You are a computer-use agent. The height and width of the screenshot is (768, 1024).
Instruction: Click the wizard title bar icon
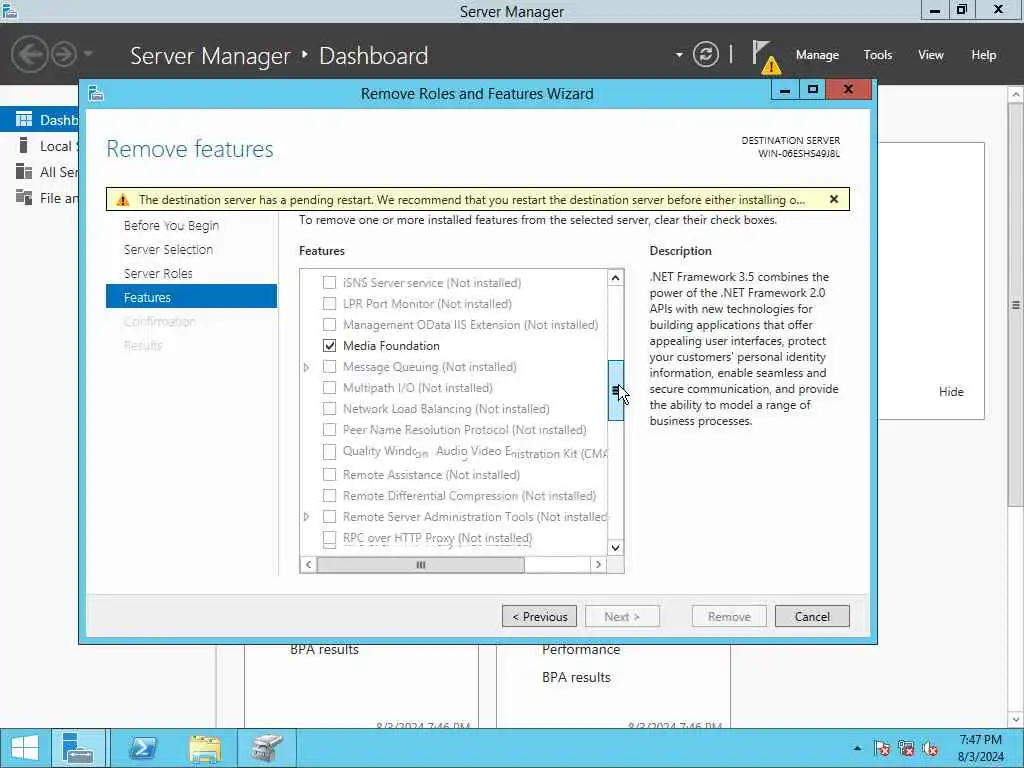(x=96, y=93)
